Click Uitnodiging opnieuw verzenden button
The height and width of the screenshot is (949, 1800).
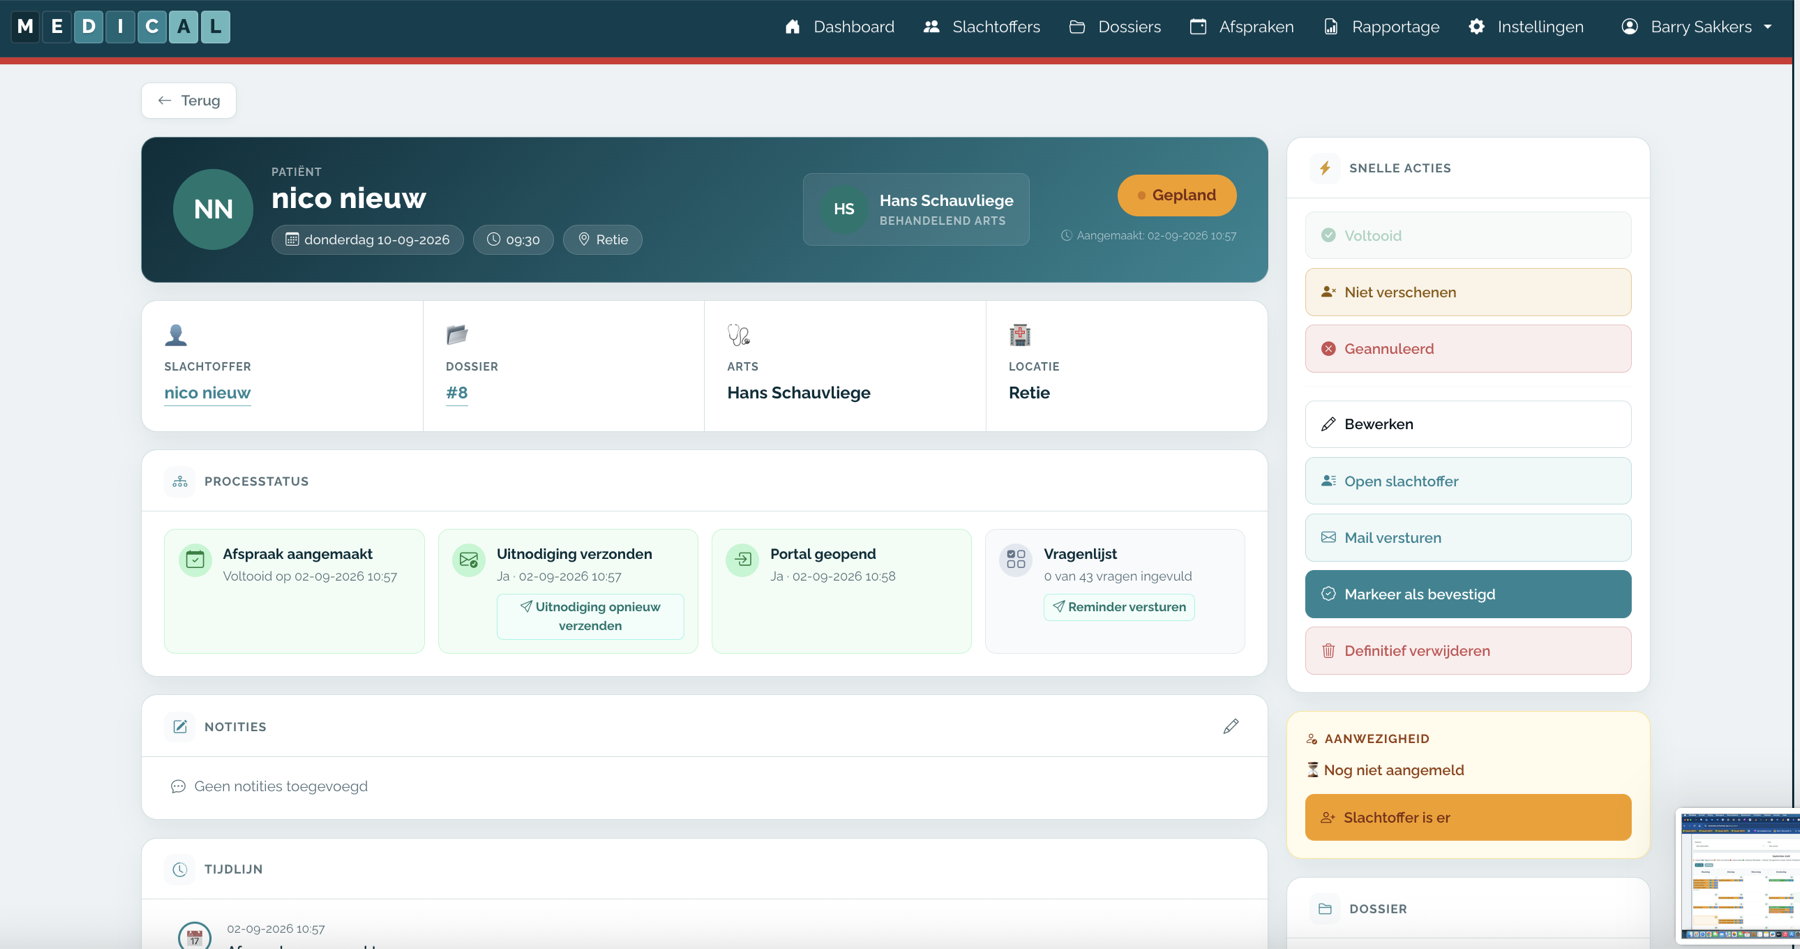click(590, 616)
